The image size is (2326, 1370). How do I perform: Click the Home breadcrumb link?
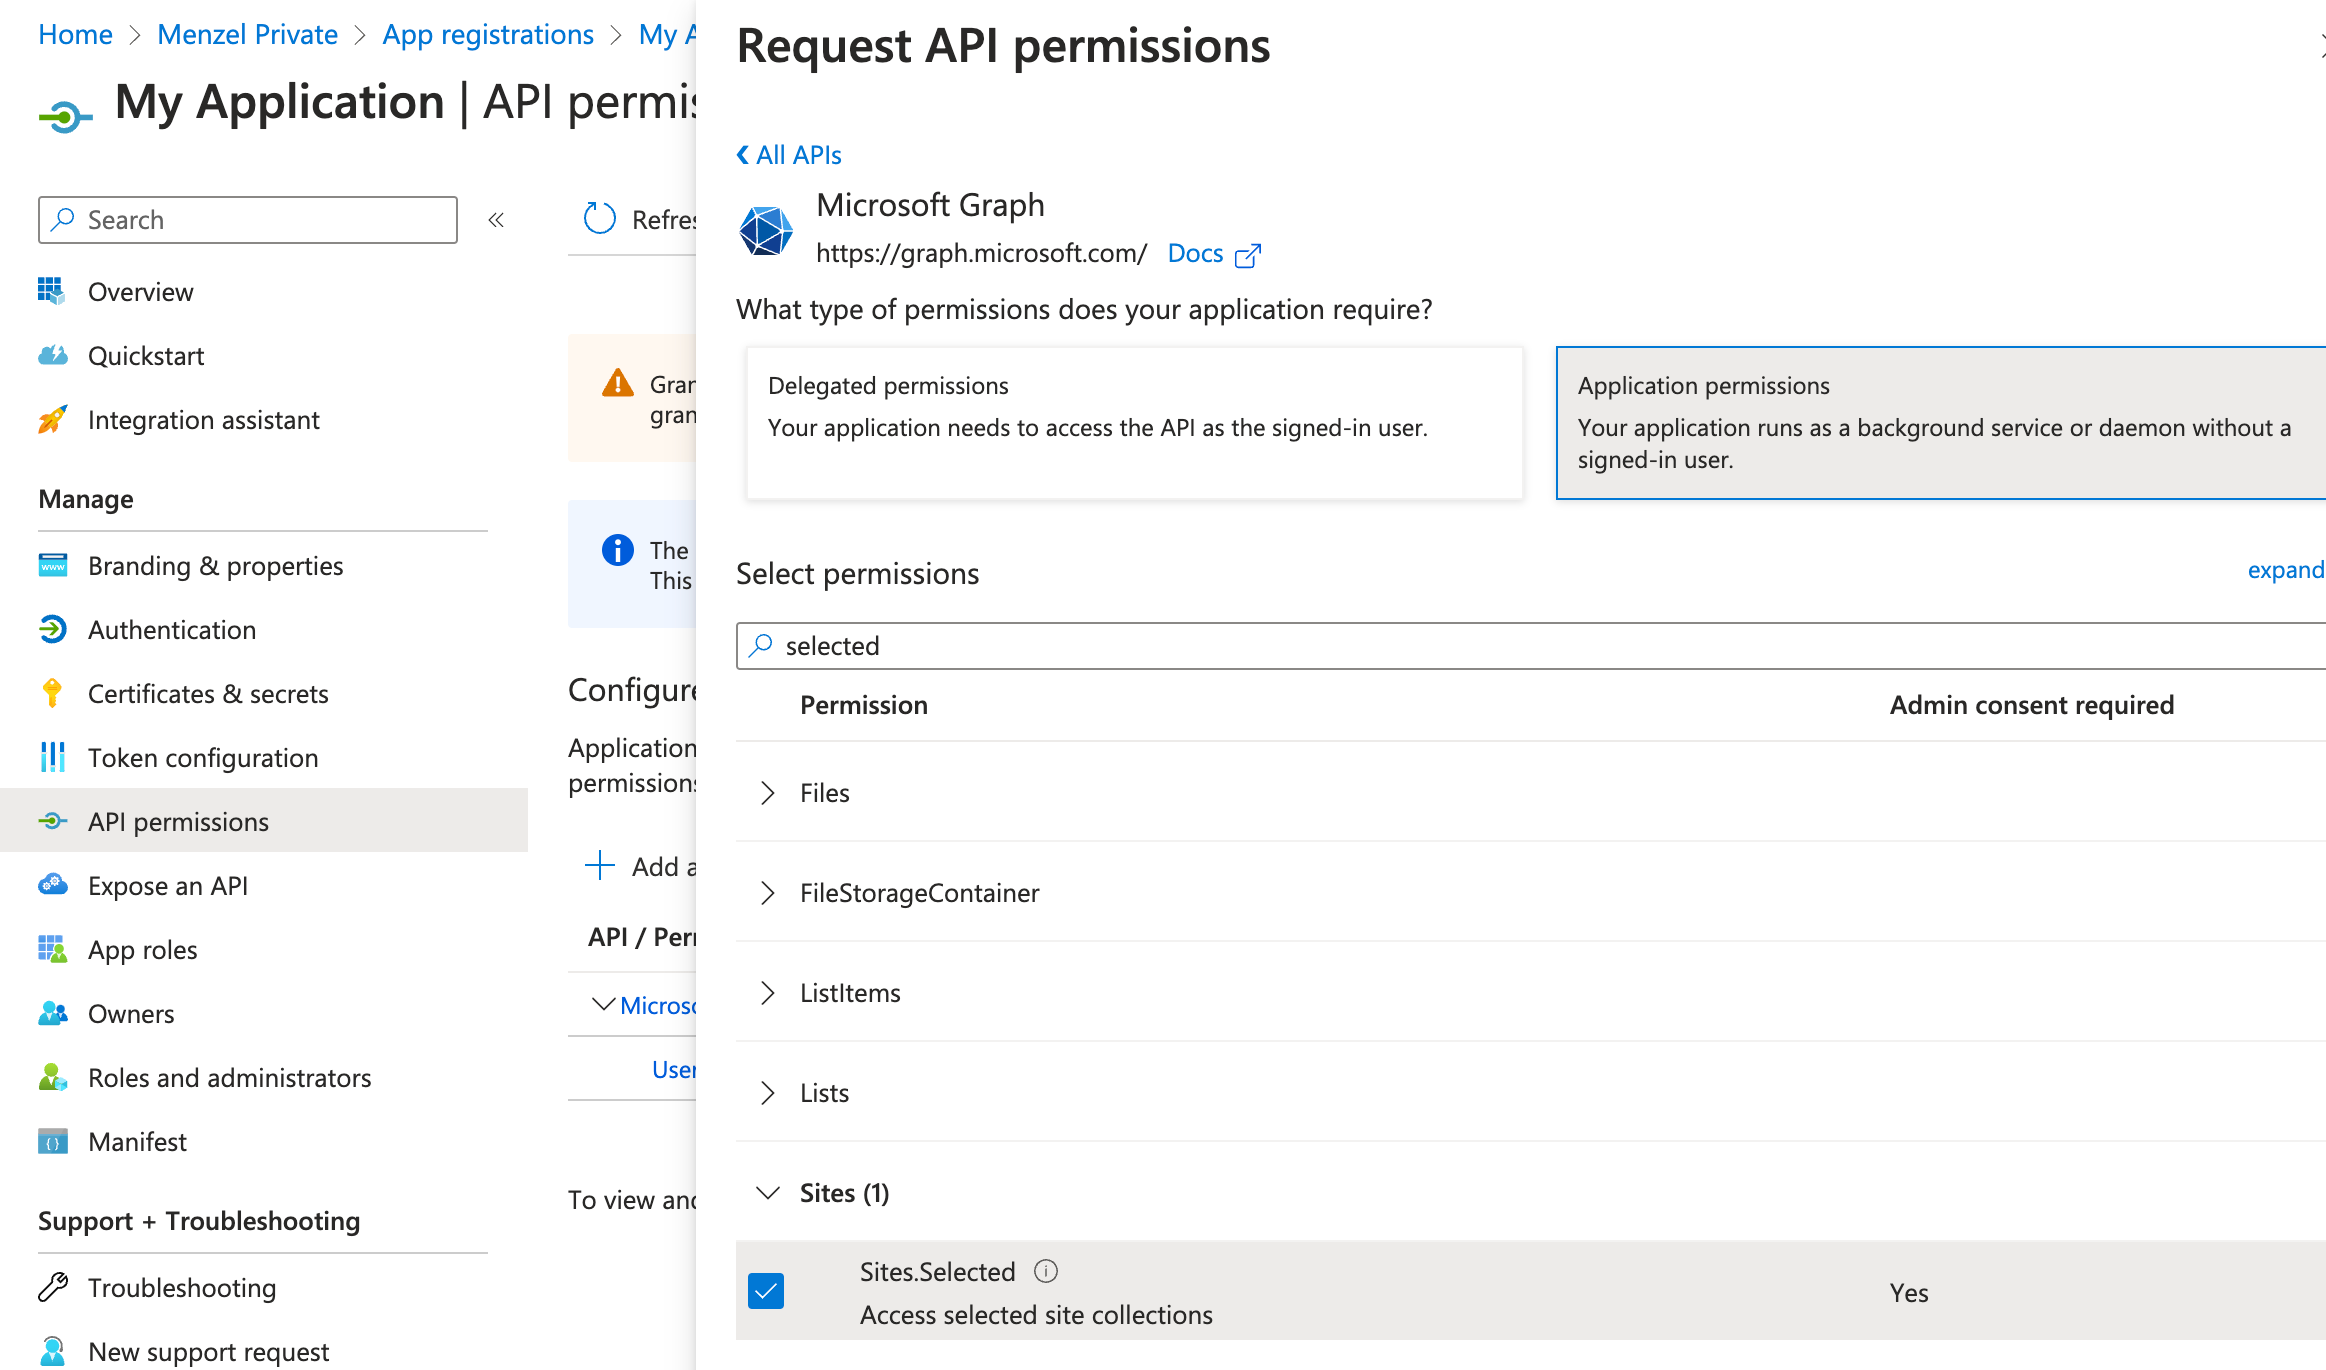click(x=75, y=34)
